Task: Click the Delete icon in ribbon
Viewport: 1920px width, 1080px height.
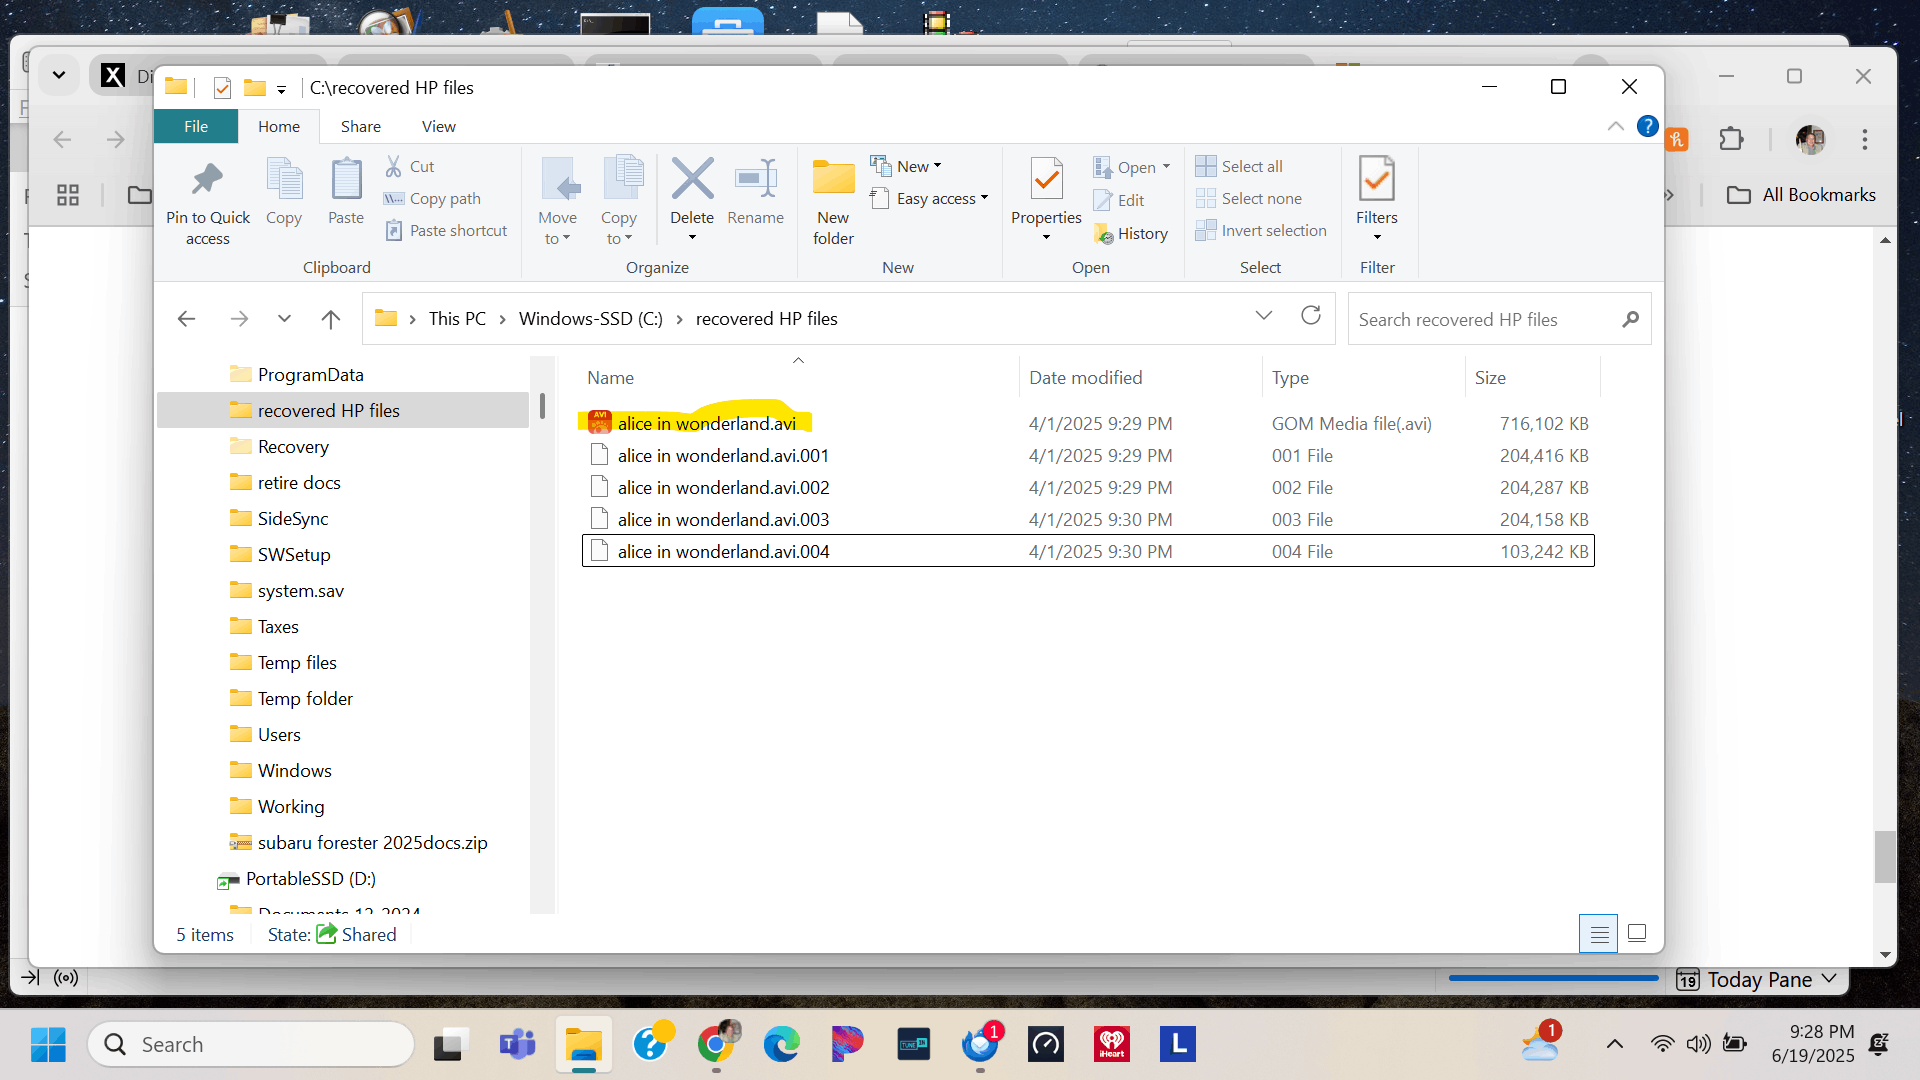Action: [x=692, y=180]
